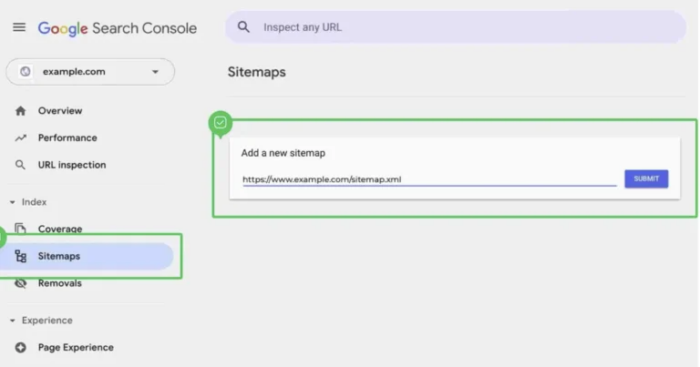The image size is (700, 367).
Task: Click the Page Experience plus-circle icon
Action: [21, 348]
